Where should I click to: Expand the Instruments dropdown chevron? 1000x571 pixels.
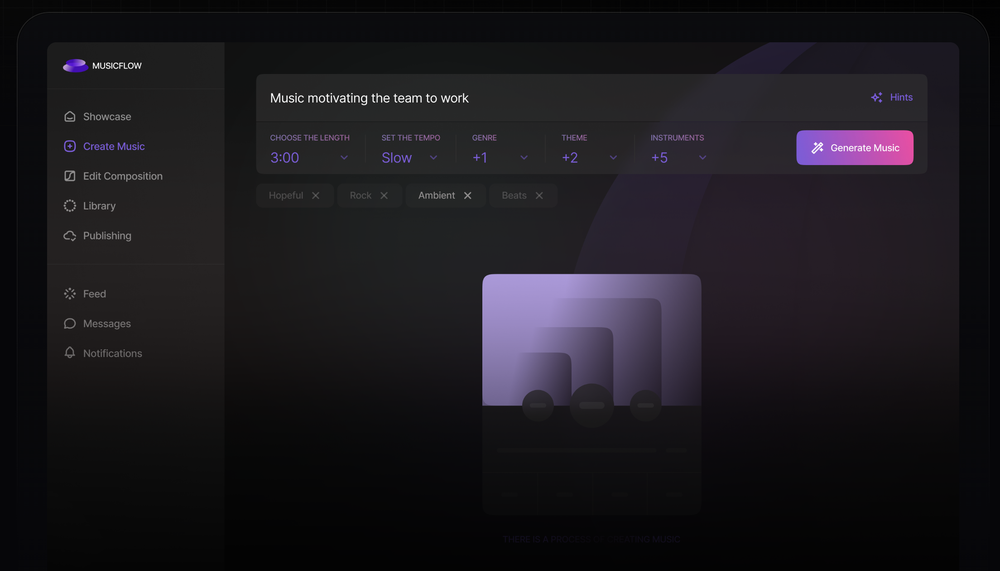tap(703, 158)
